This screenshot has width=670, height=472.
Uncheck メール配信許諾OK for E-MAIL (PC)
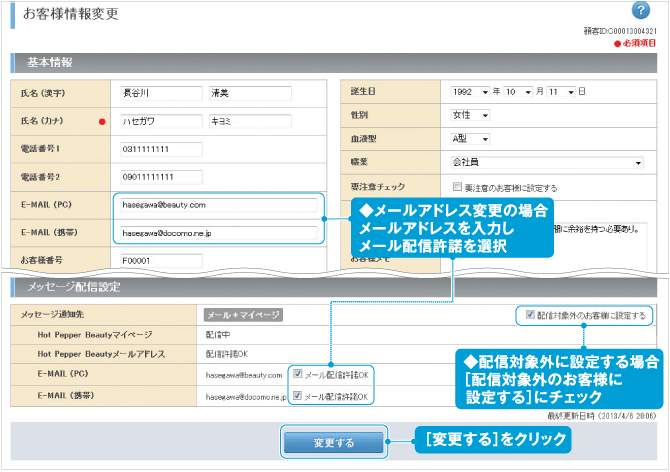(x=299, y=374)
